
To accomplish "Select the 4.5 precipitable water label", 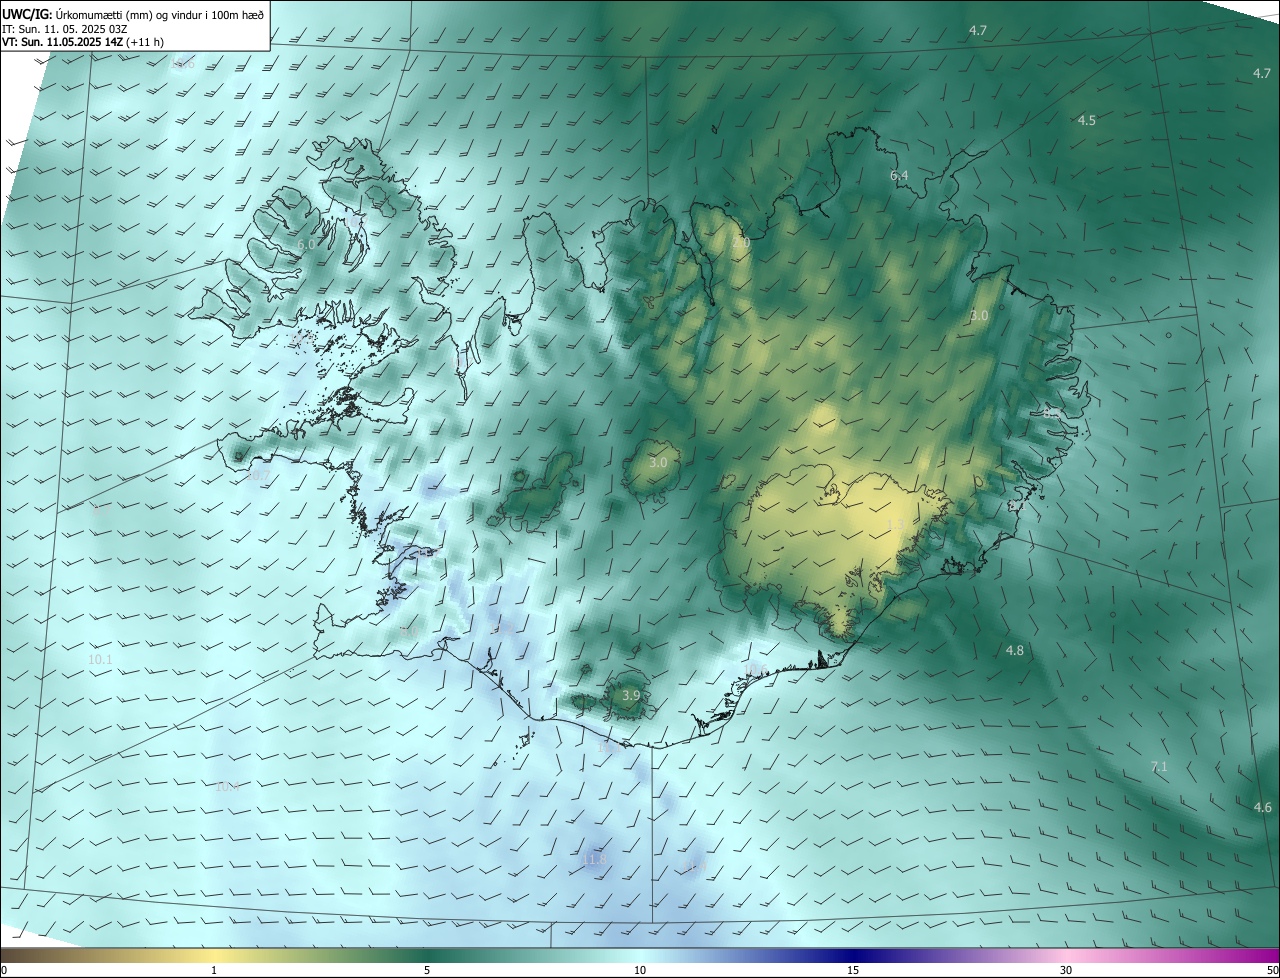I will coord(1086,121).
